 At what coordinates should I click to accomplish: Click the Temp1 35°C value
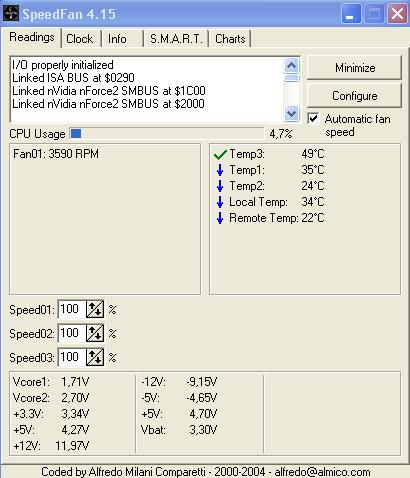click(x=313, y=170)
